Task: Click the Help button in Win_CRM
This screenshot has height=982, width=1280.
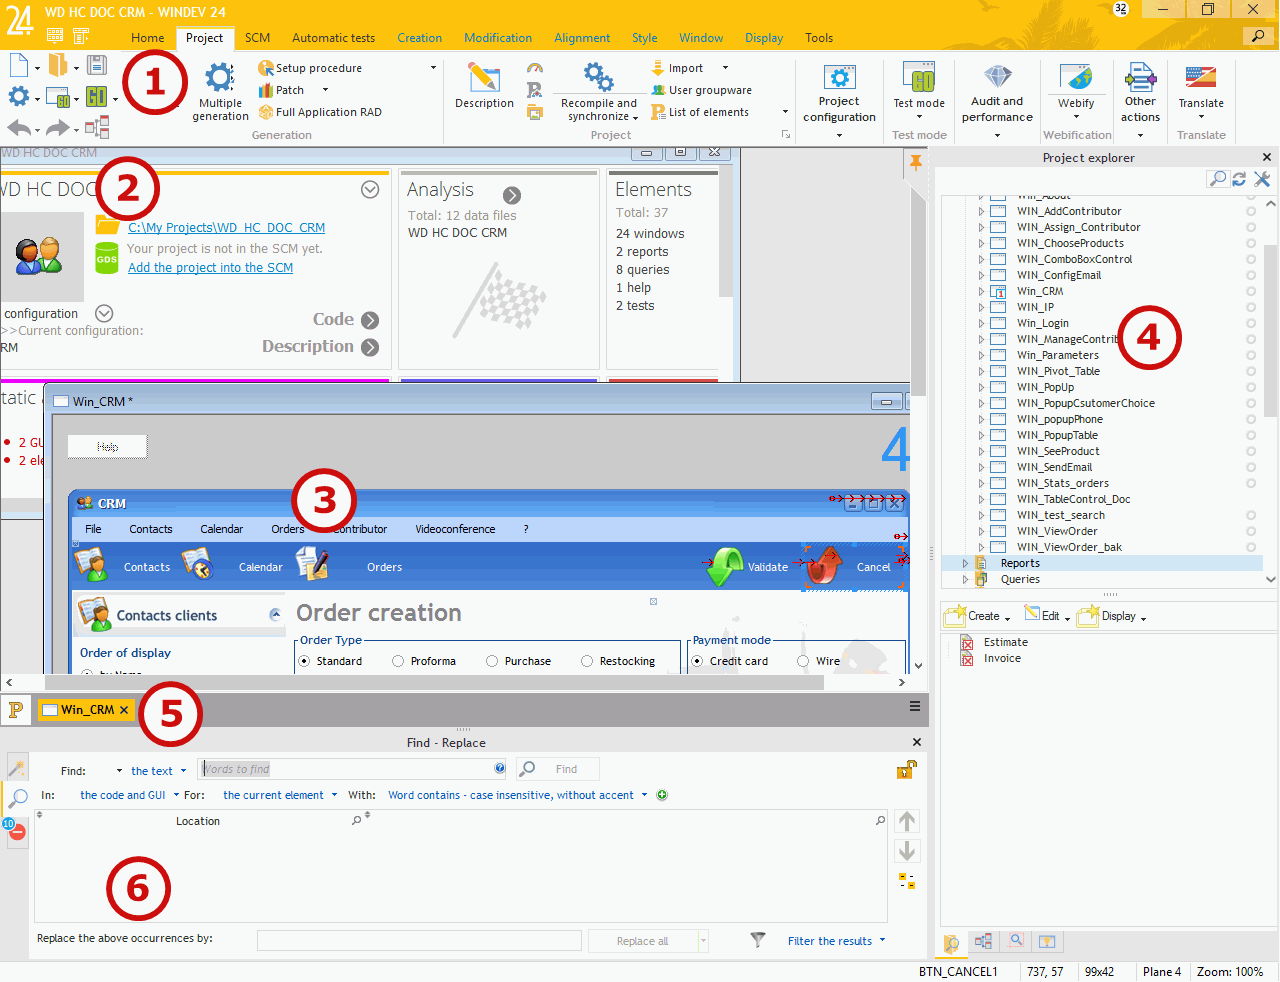Action: (x=107, y=446)
